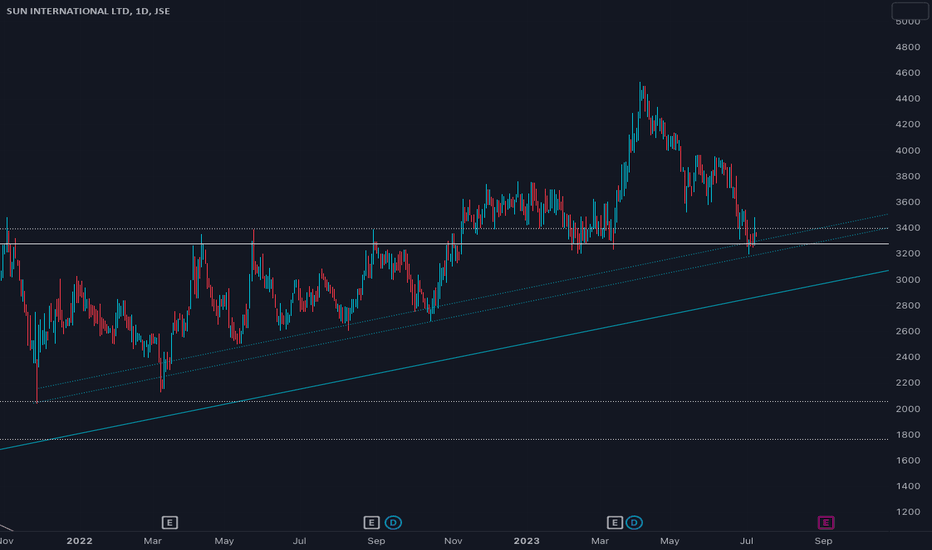Click the 3800 price axis label

coord(908,176)
